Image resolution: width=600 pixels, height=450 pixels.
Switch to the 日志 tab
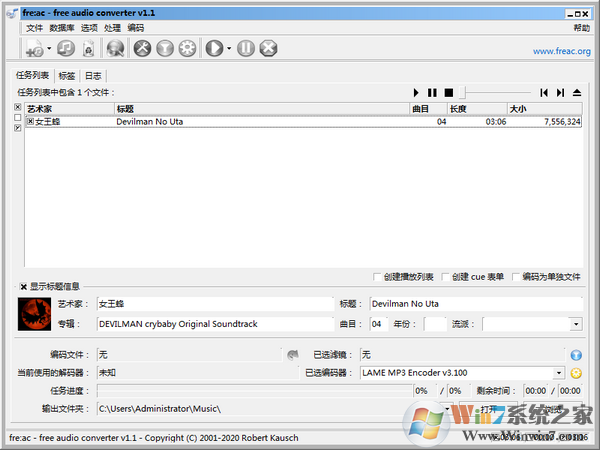point(92,76)
